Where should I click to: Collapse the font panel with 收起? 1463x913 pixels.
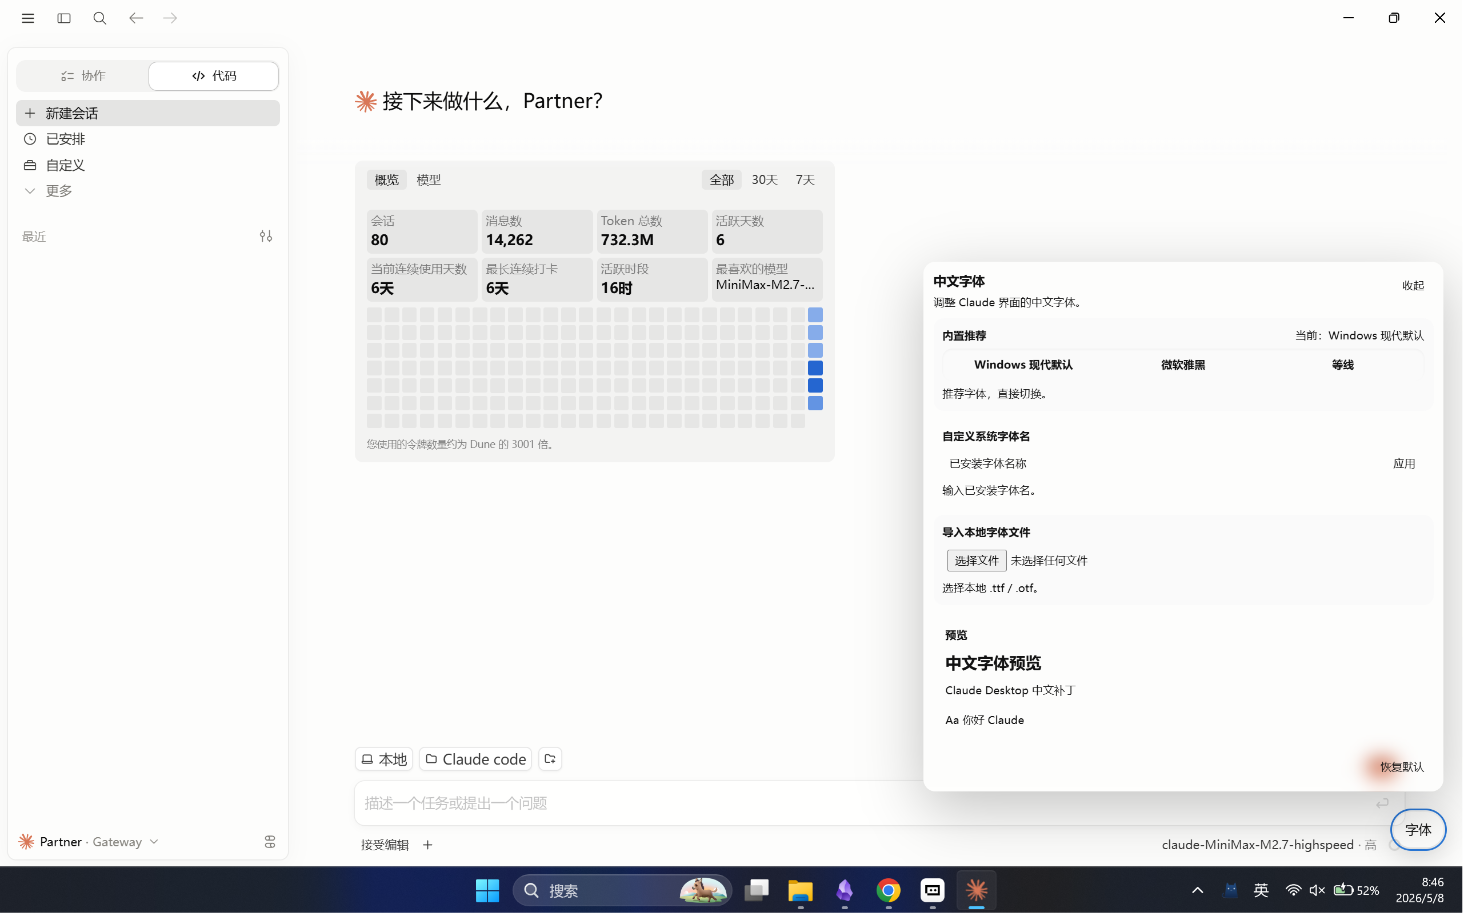click(1413, 285)
